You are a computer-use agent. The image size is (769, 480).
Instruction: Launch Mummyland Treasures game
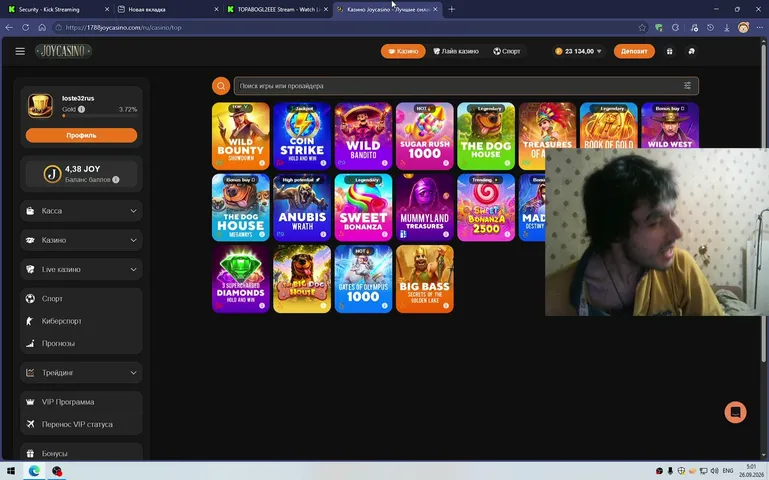[424, 207]
